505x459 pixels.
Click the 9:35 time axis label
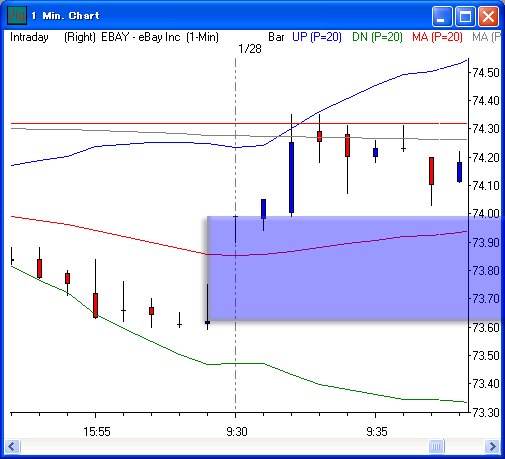pos(377,432)
